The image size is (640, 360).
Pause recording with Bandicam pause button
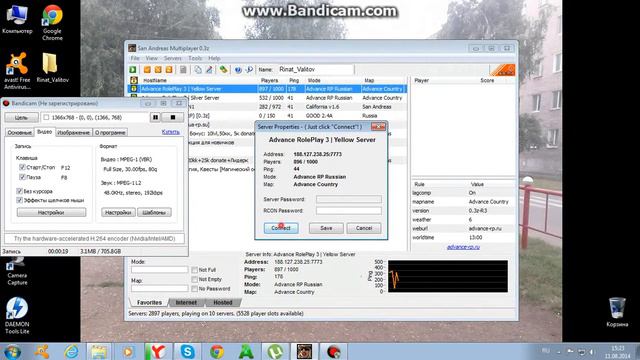pos(156,118)
